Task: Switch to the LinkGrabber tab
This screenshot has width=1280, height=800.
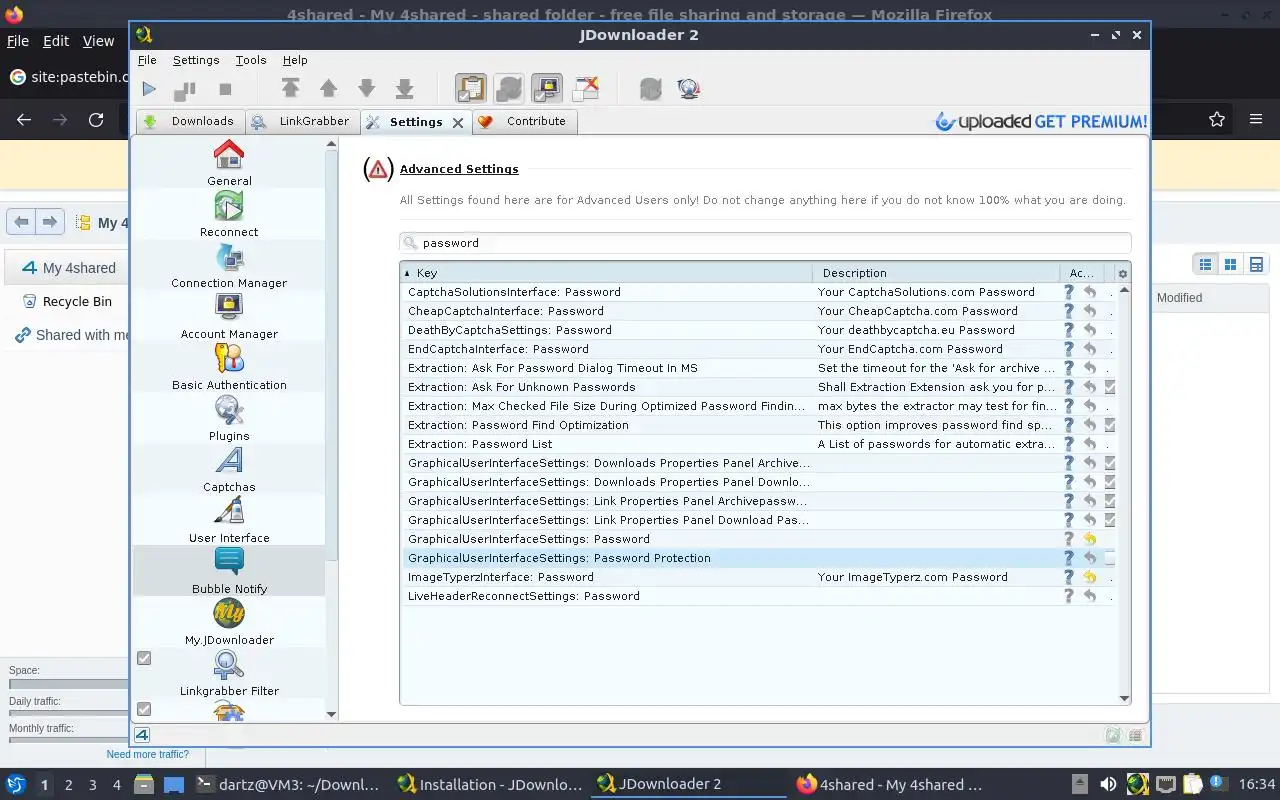Action: point(301,121)
